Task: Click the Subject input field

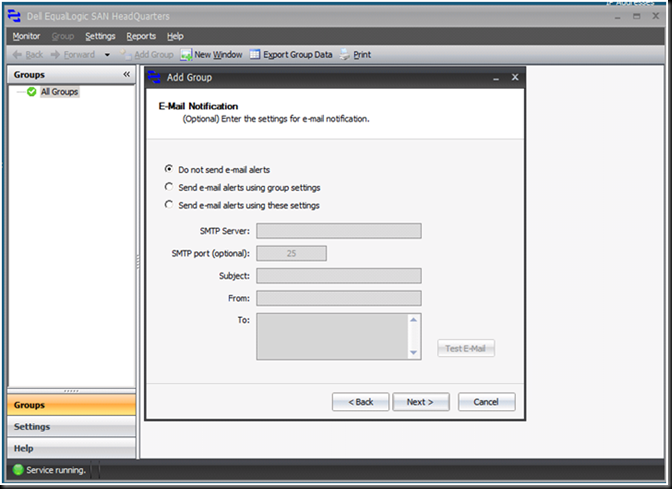Action: [x=339, y=276]
